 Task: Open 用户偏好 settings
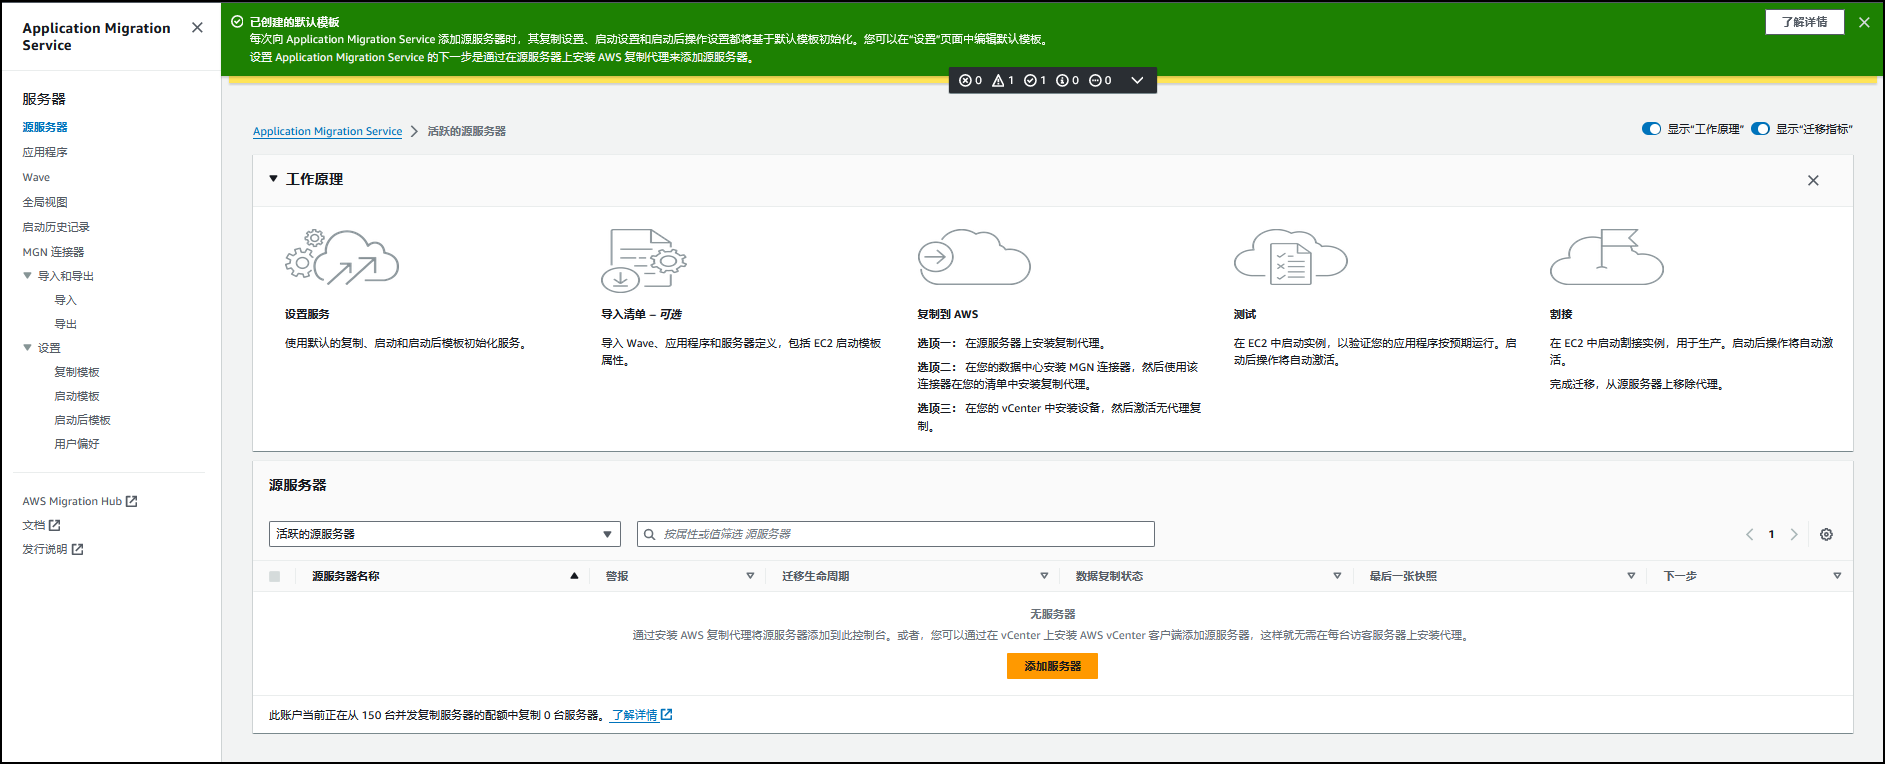77,444
